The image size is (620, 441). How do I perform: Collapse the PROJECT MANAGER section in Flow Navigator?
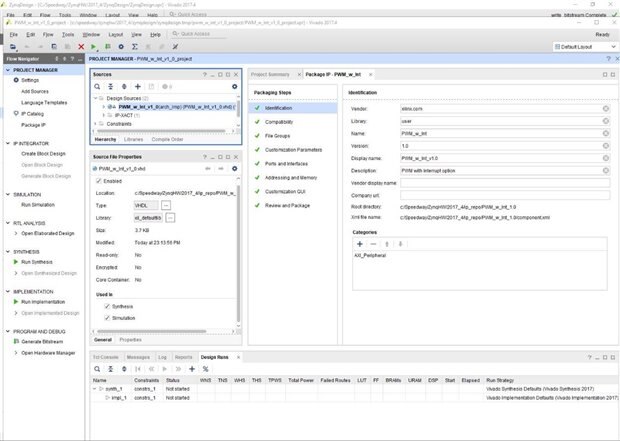point(9,70)
